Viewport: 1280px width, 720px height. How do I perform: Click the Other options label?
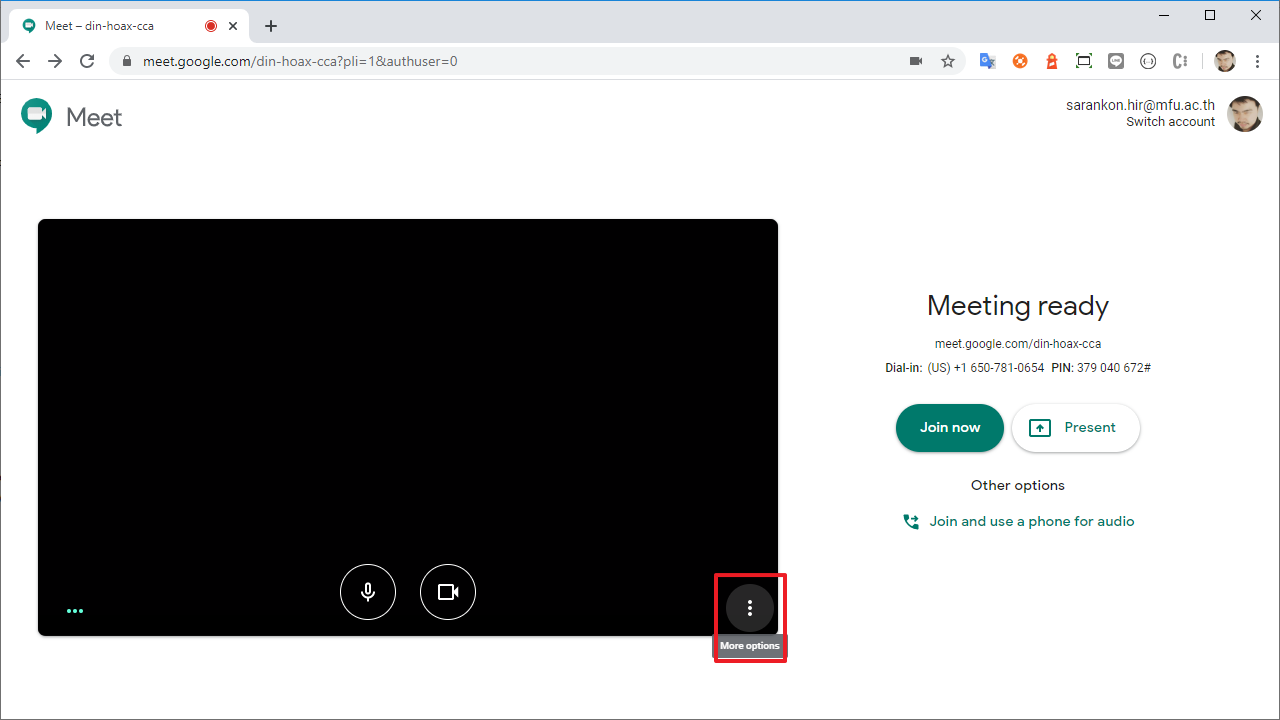click(x=1018, y=485)
